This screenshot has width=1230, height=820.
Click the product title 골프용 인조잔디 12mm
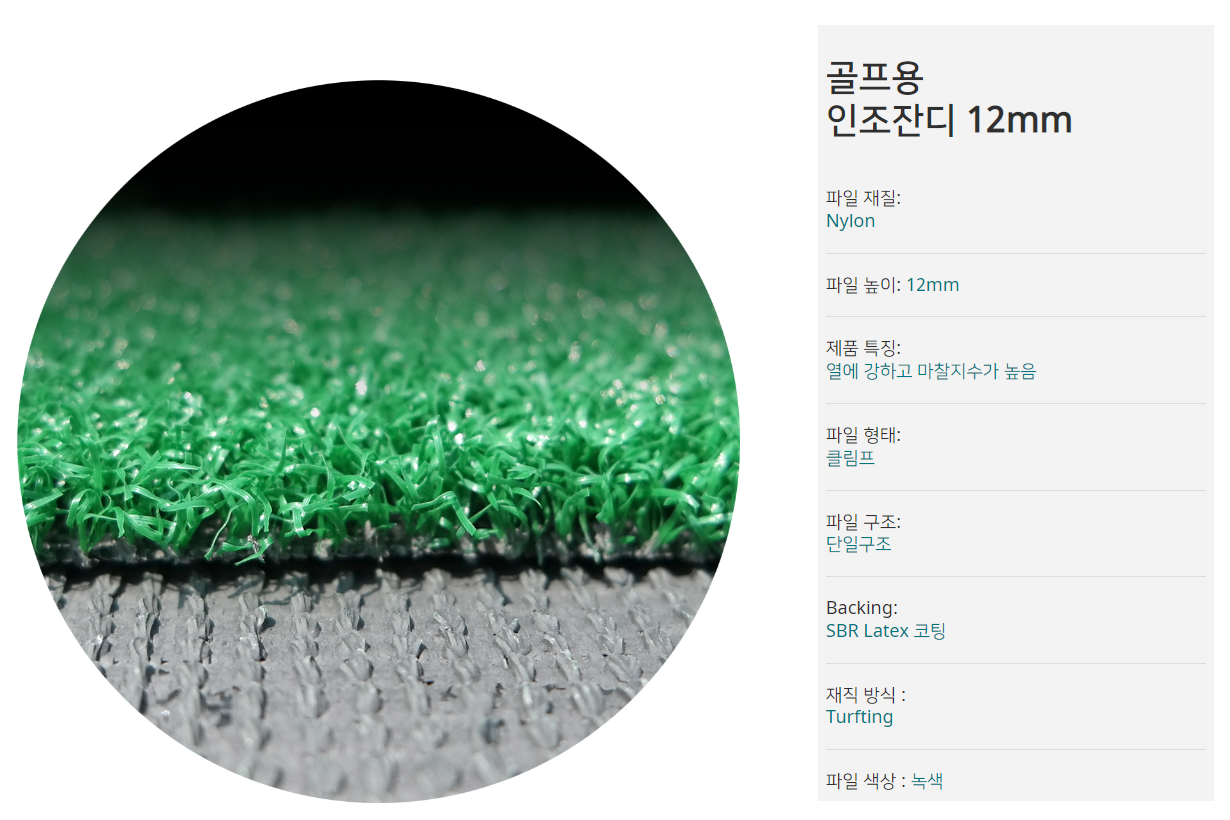click(x=949, y=98)
